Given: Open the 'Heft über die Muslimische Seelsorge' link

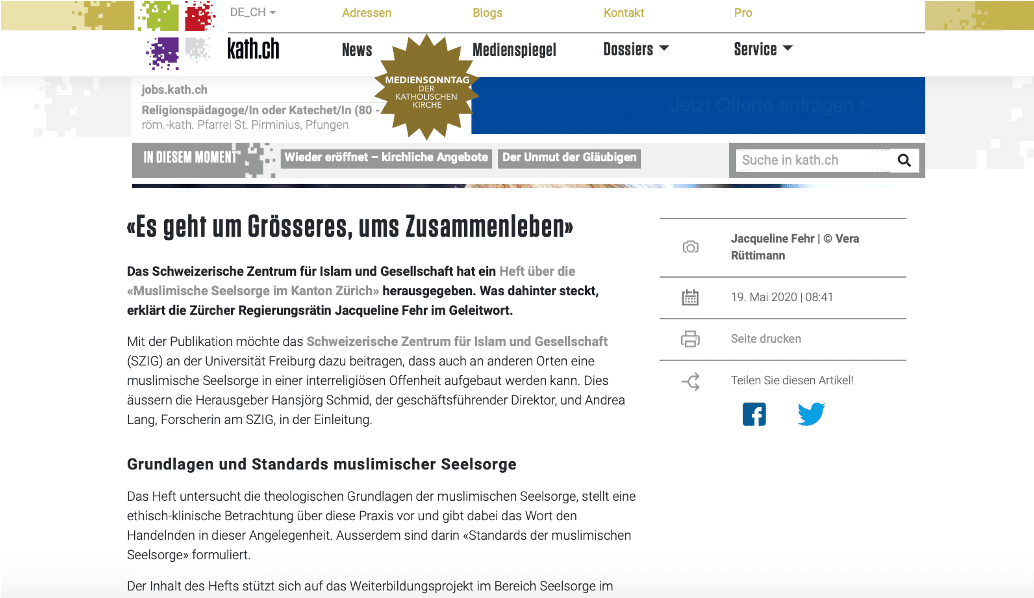Looking at the screenshot, I should click(351, 281).
